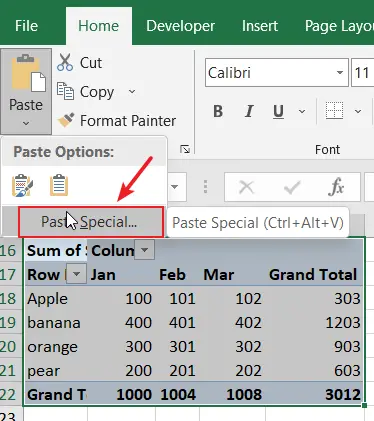Image resolution: width=374 pixels, height=421 pixels.
Task: Click the formula bar Enter checkmark icon
Action: pyautogui.click(x=292, y=188)
